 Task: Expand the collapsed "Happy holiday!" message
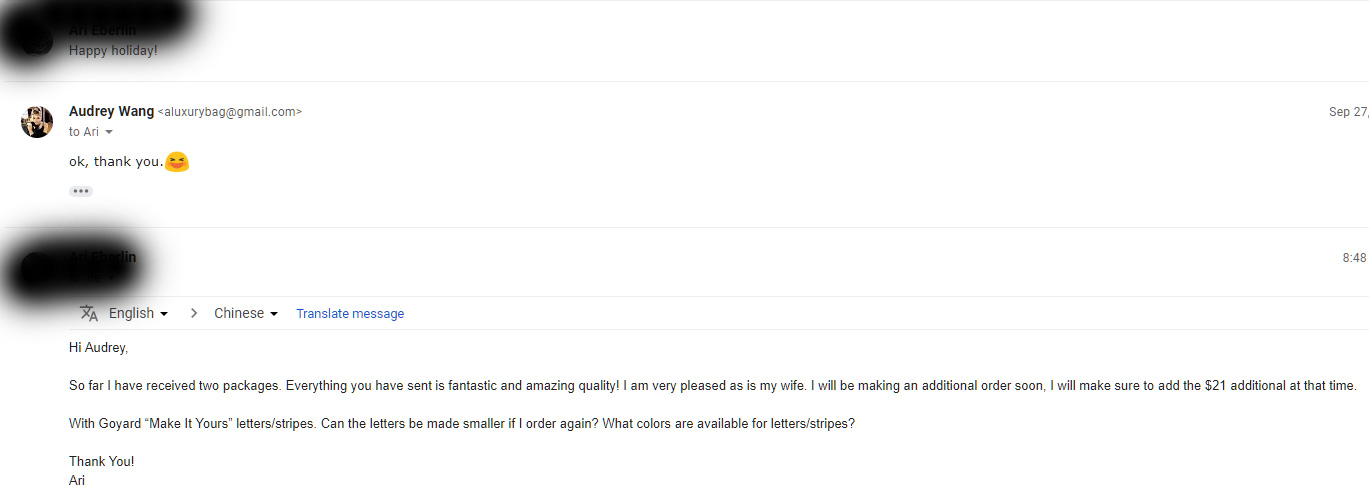click(x=113, y=50)
